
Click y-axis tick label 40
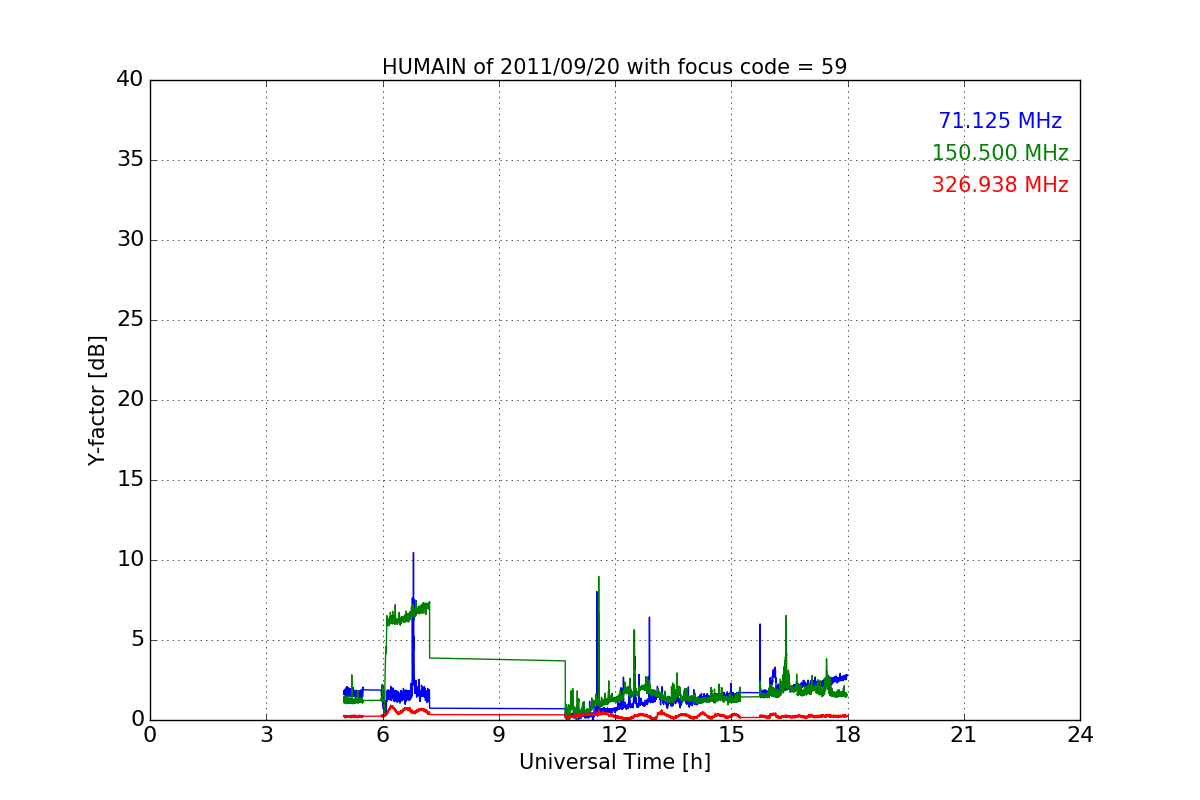coord(130,80)
